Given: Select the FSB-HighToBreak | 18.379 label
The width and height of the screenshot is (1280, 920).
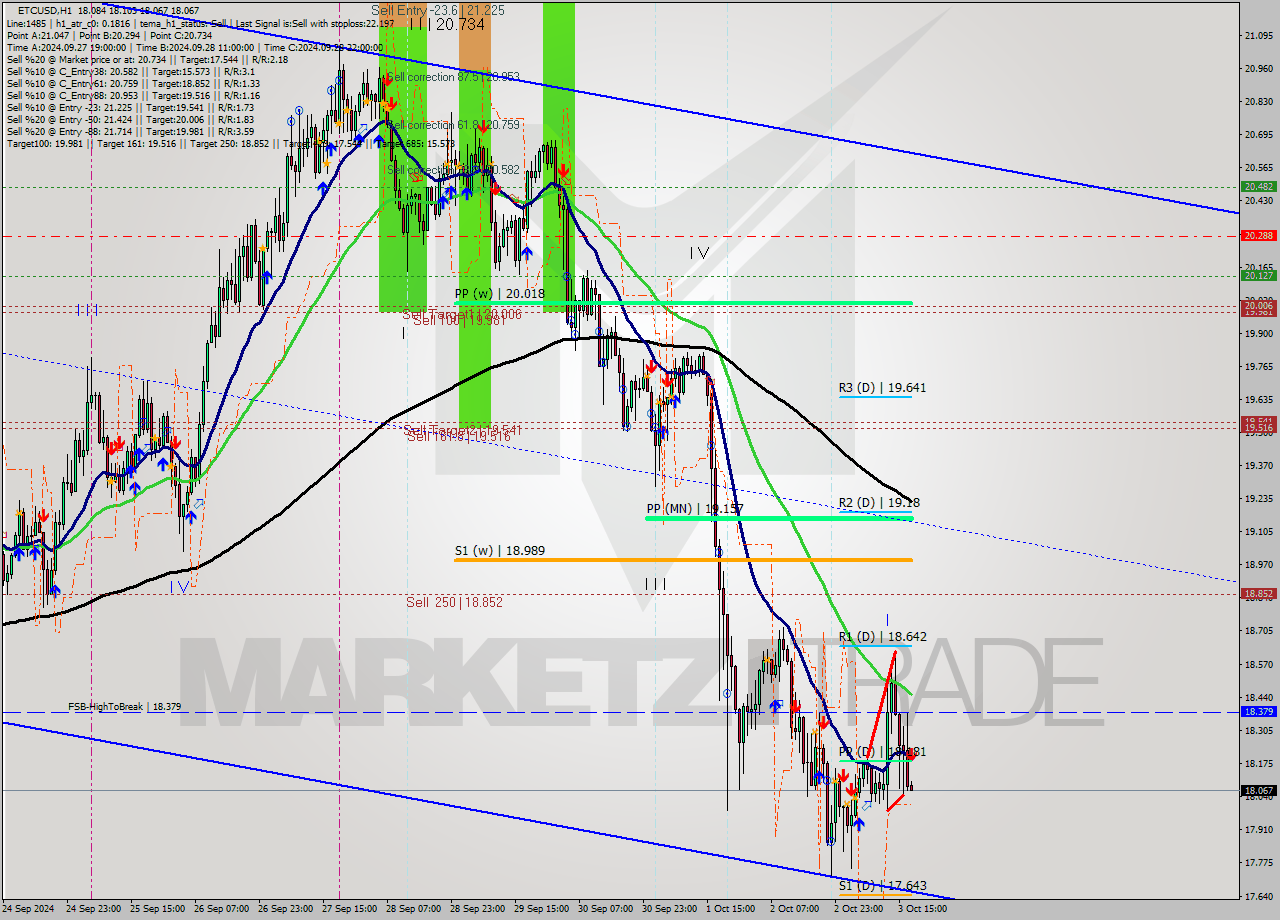Looking at the screenshot, I should pyautogui.click(x=124, y=706).
